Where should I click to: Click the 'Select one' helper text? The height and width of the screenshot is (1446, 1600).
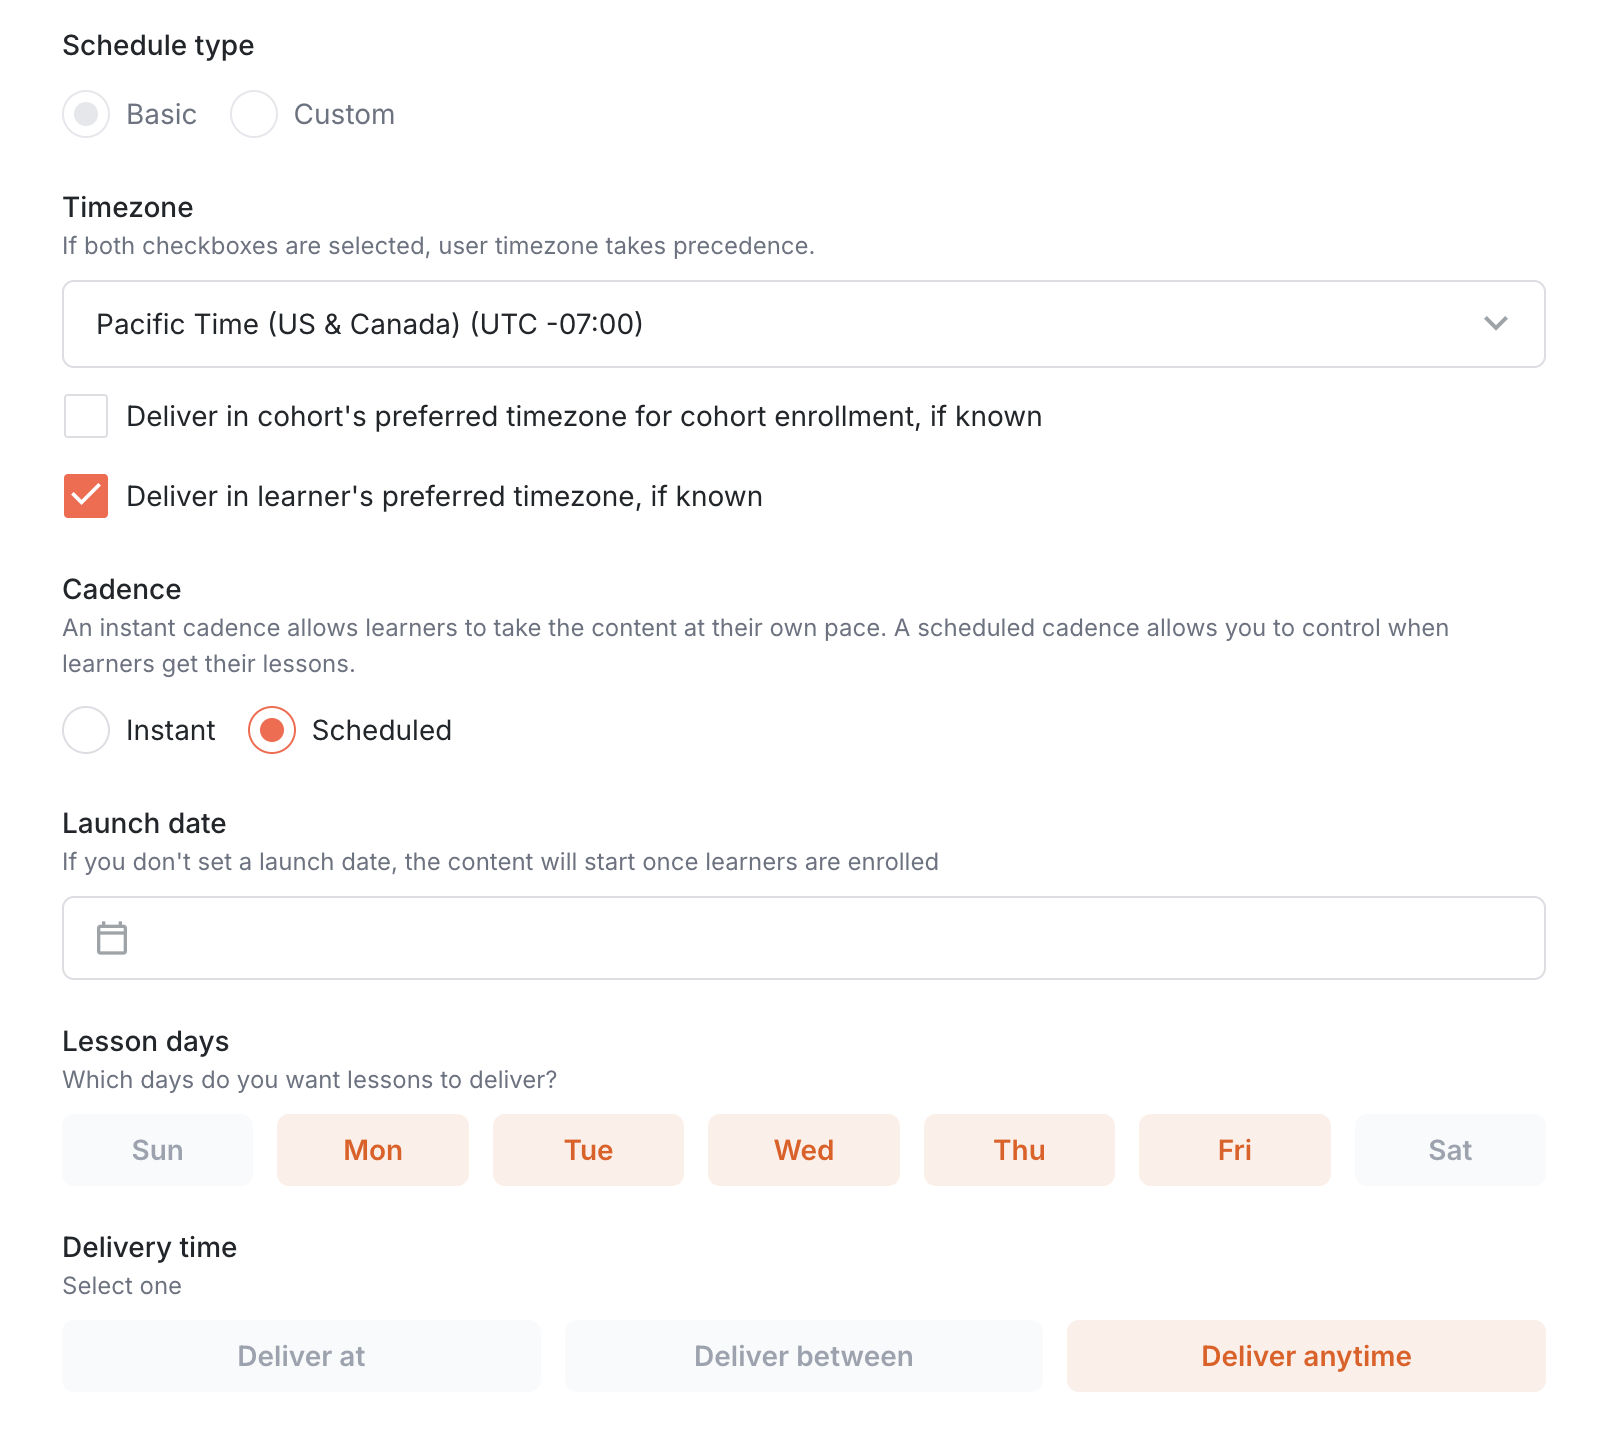point(122,1286)
